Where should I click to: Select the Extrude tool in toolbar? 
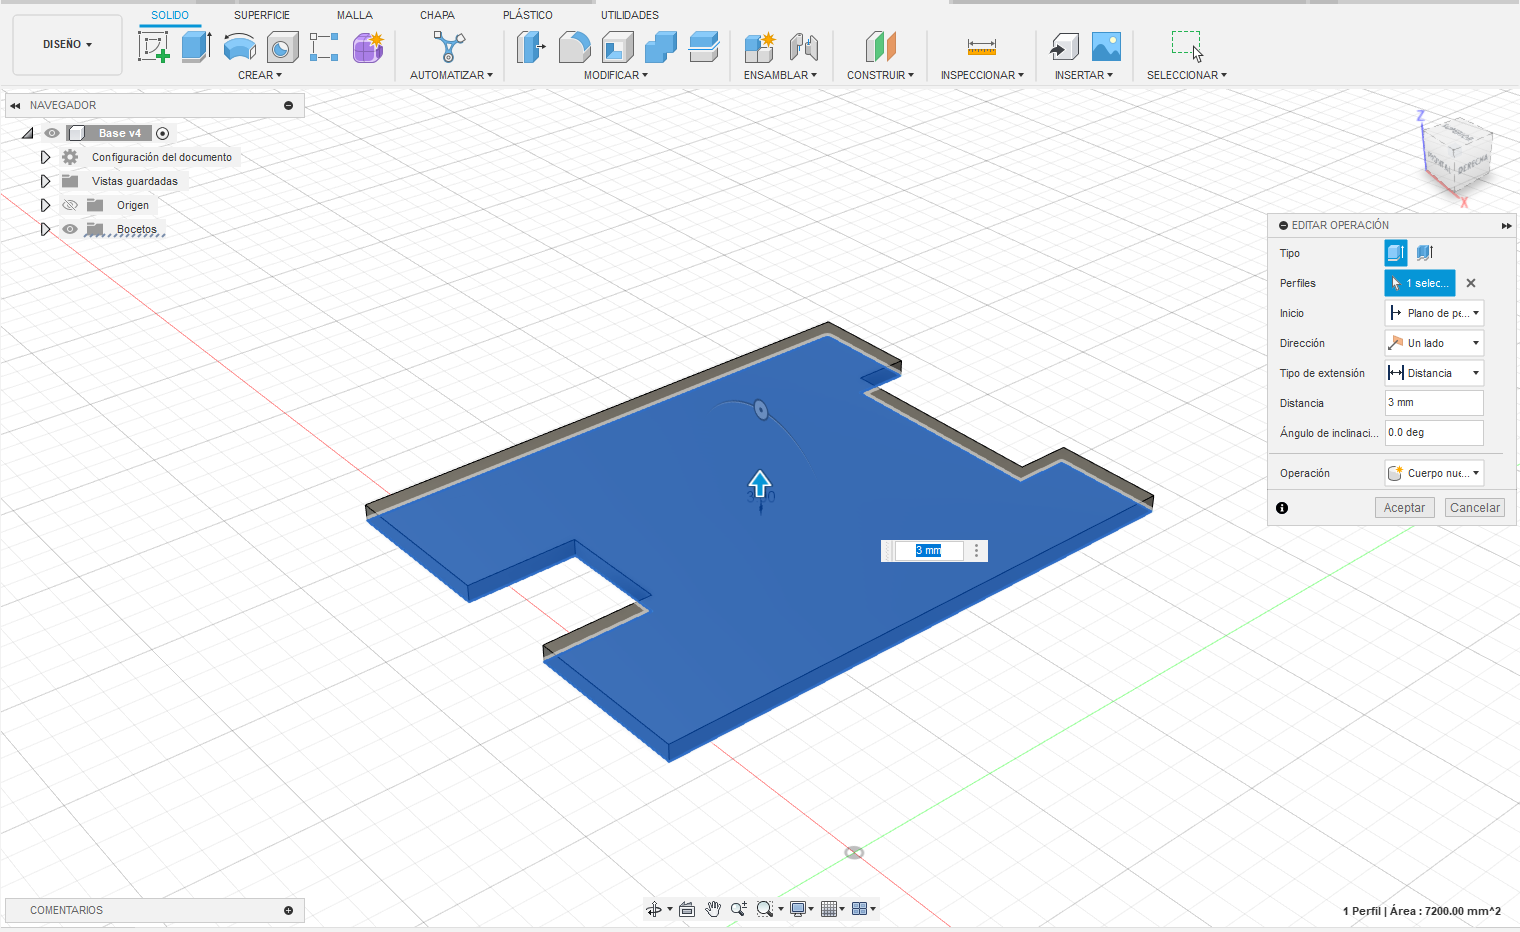coord(196,46)
